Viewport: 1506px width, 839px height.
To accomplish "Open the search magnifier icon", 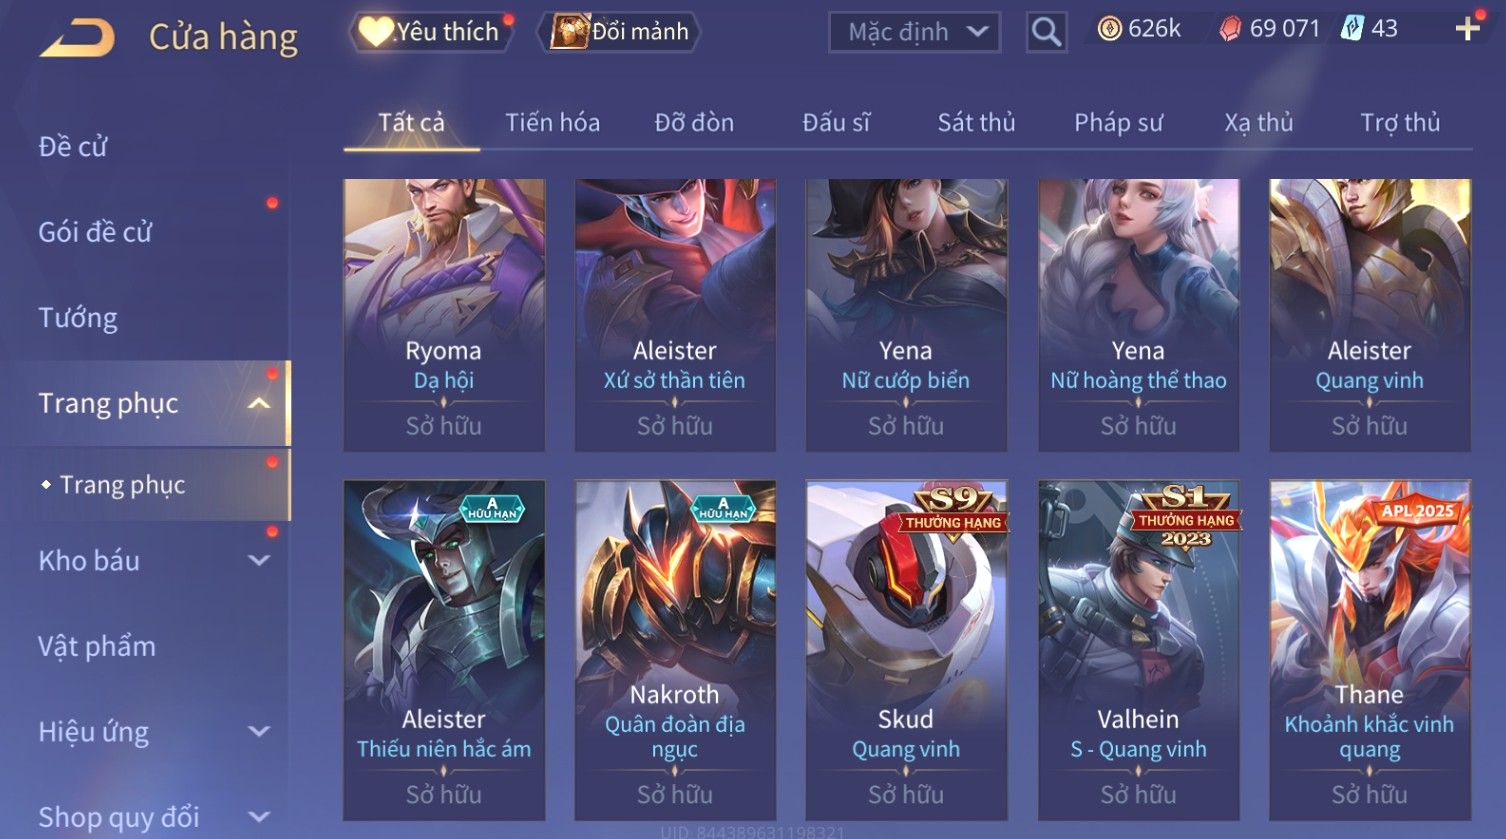I will click(x=1046, y=32).
